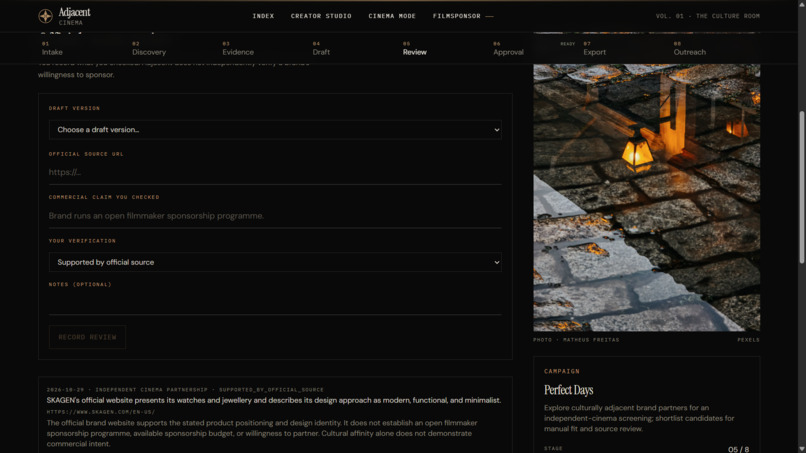Click the CAMPAIGN heading label
The width and height of the screenshot is (806, 453).
tap(562, 371)
